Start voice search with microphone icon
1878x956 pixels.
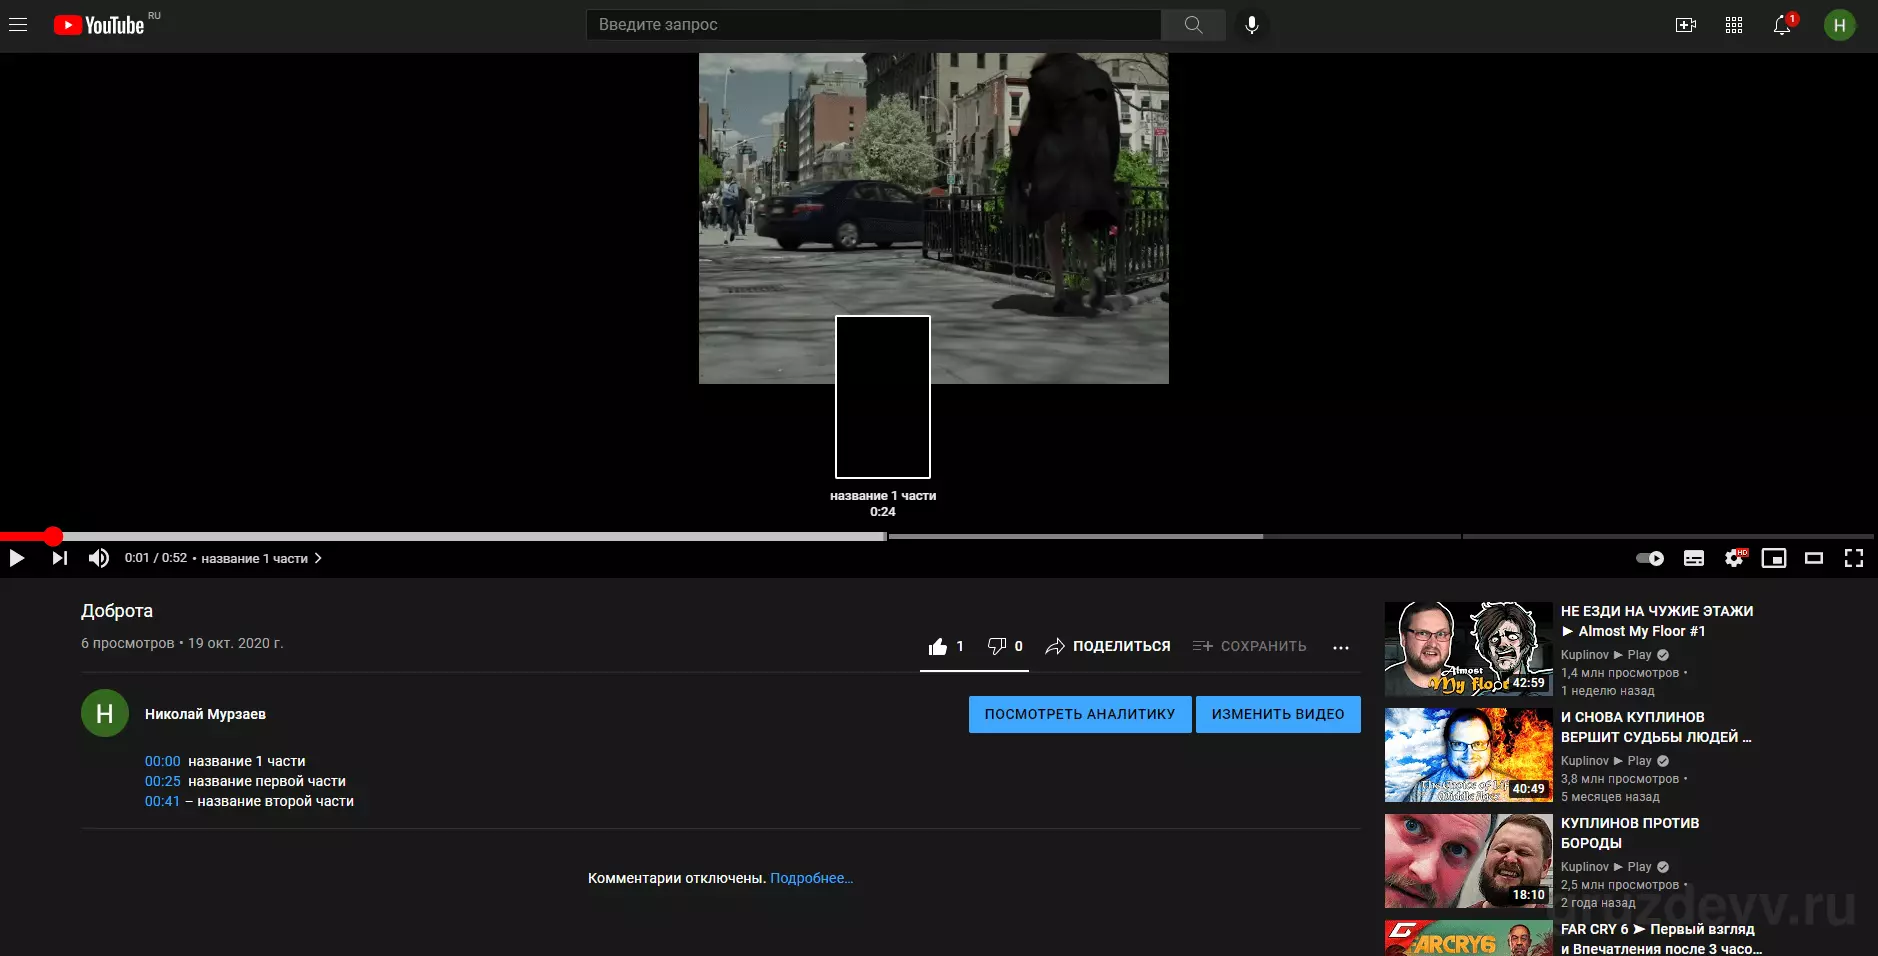click(x=1251, y=25)
